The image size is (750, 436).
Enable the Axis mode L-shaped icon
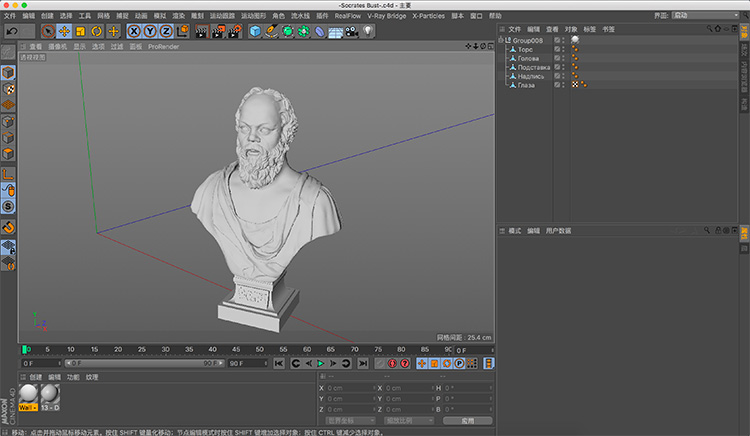click(8, 174)
